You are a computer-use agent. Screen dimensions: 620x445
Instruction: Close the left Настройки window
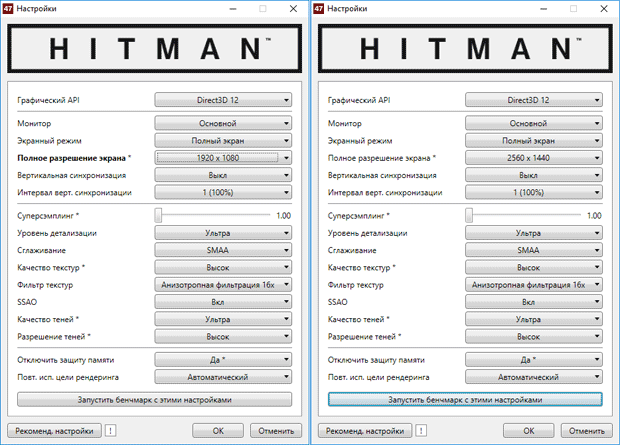click(293, 9)
